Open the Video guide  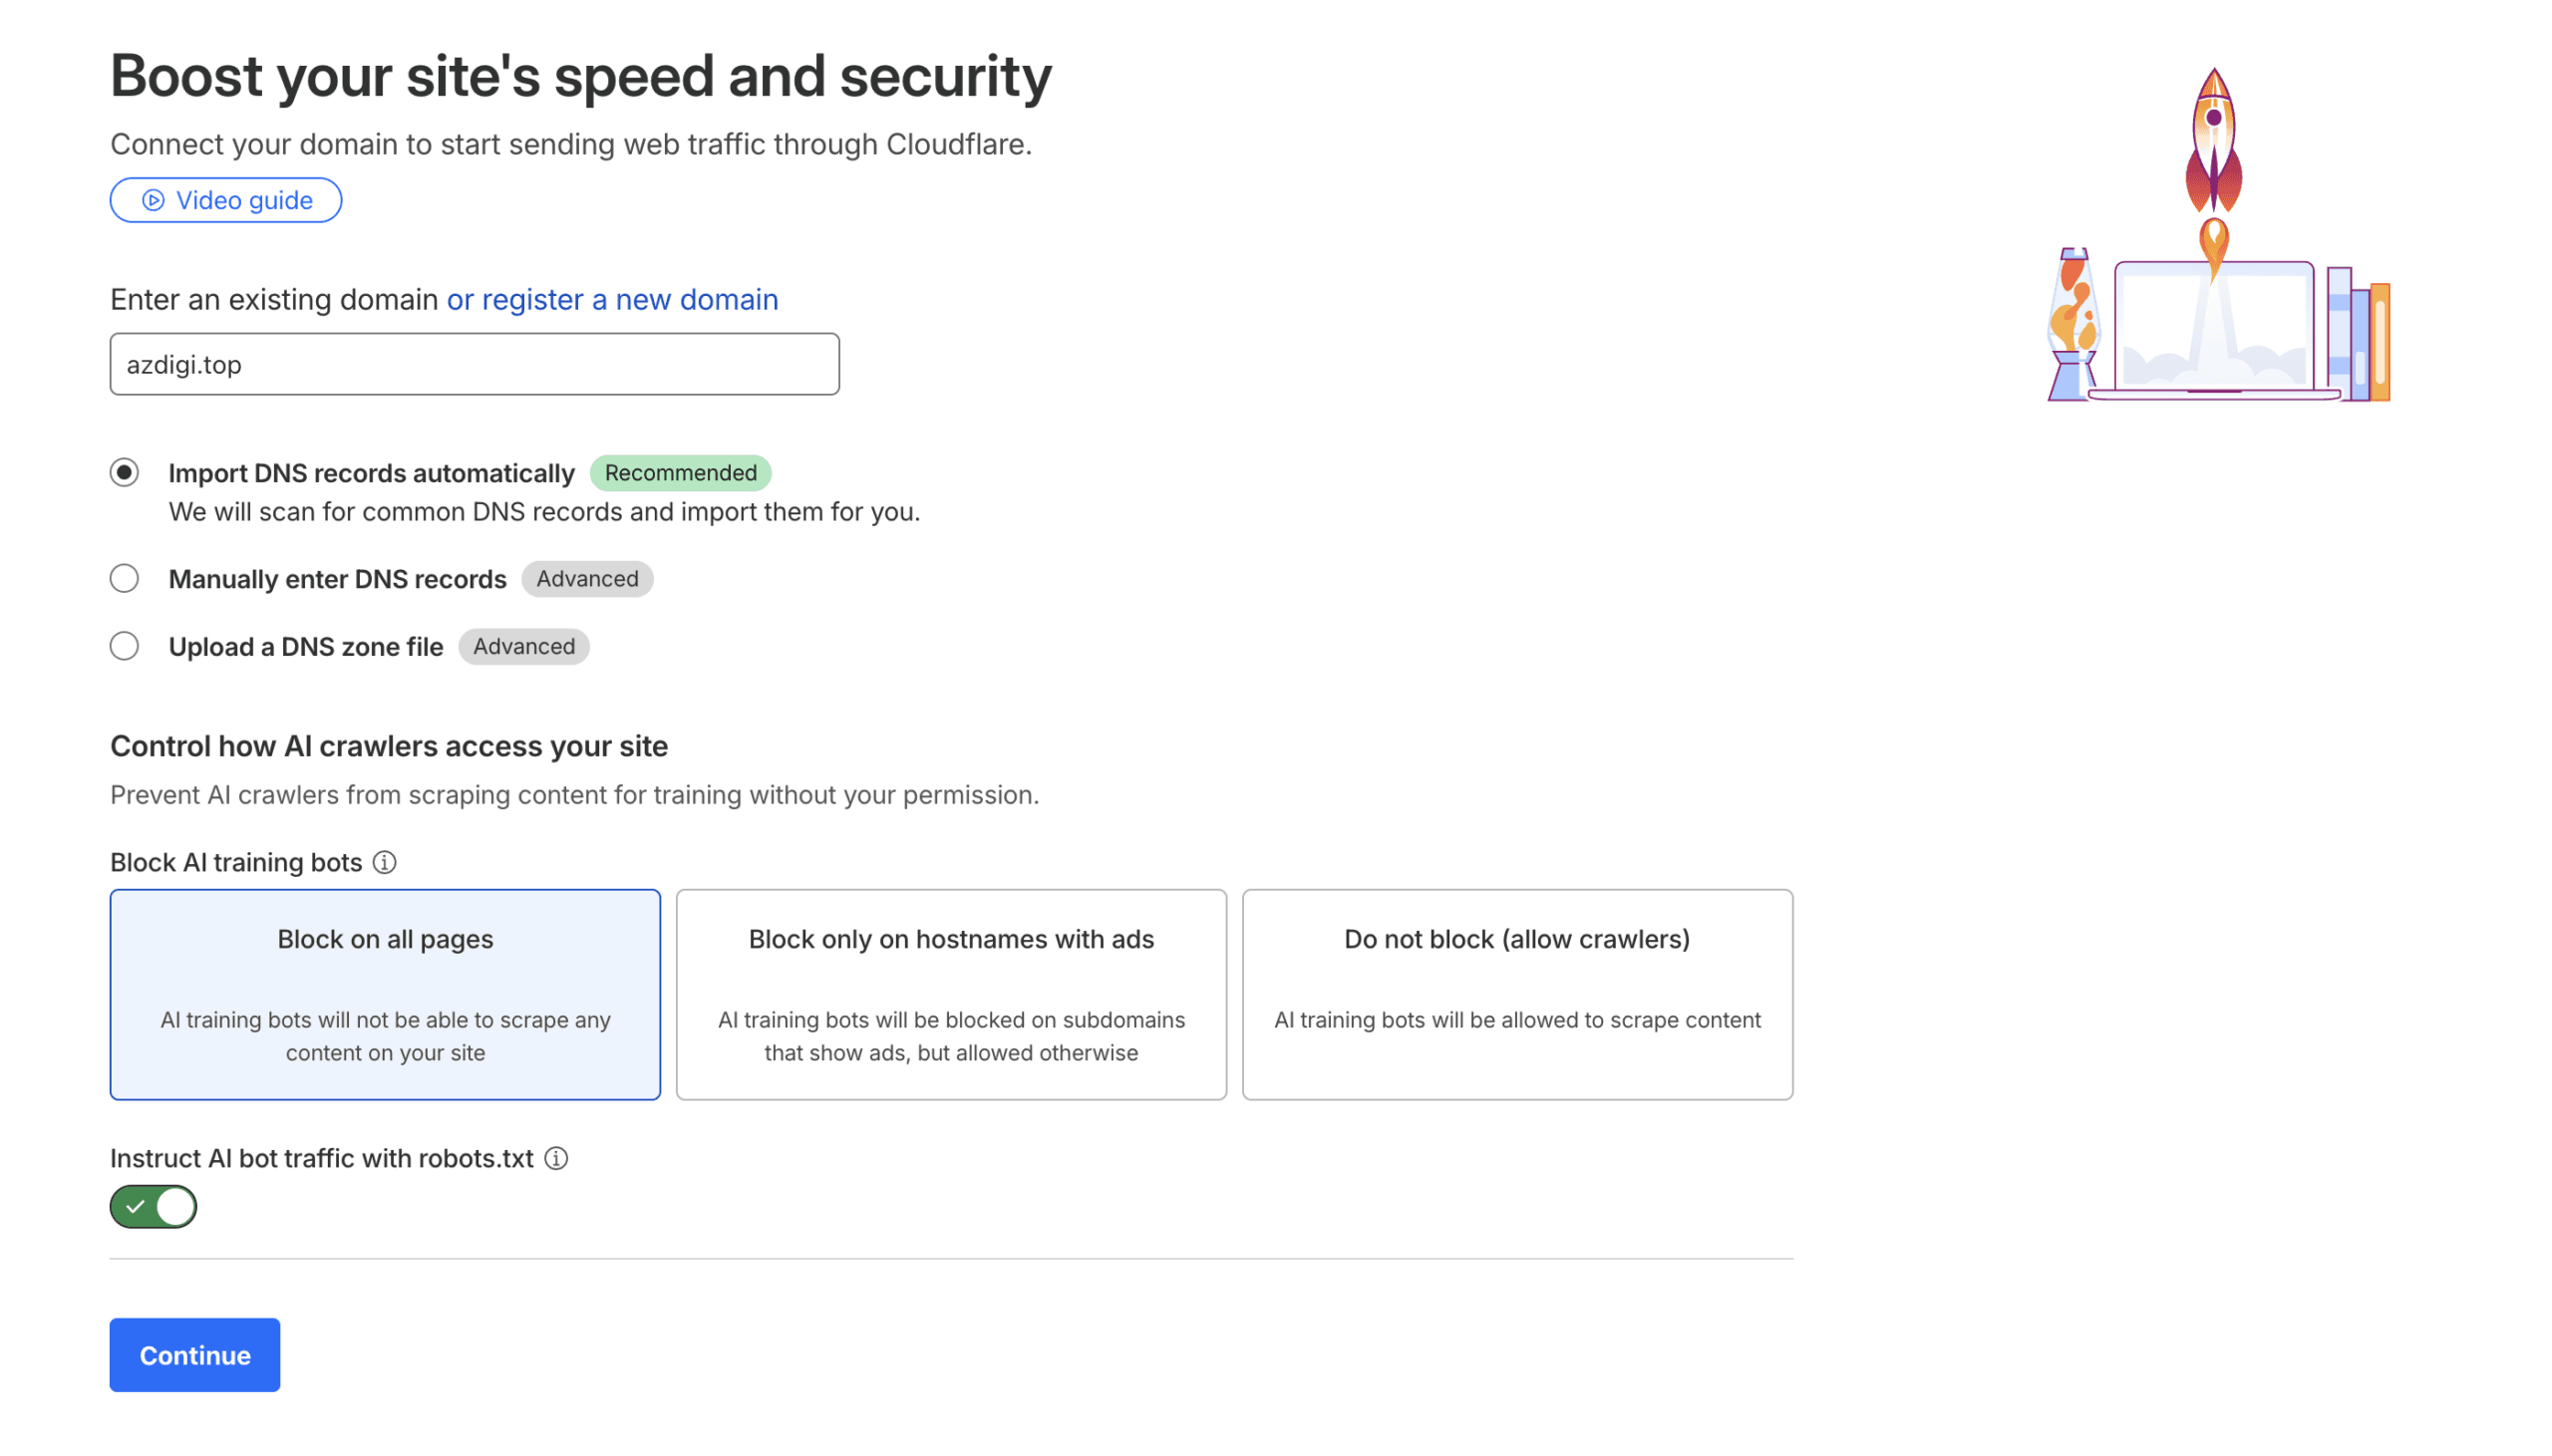[x=225, y=199]
